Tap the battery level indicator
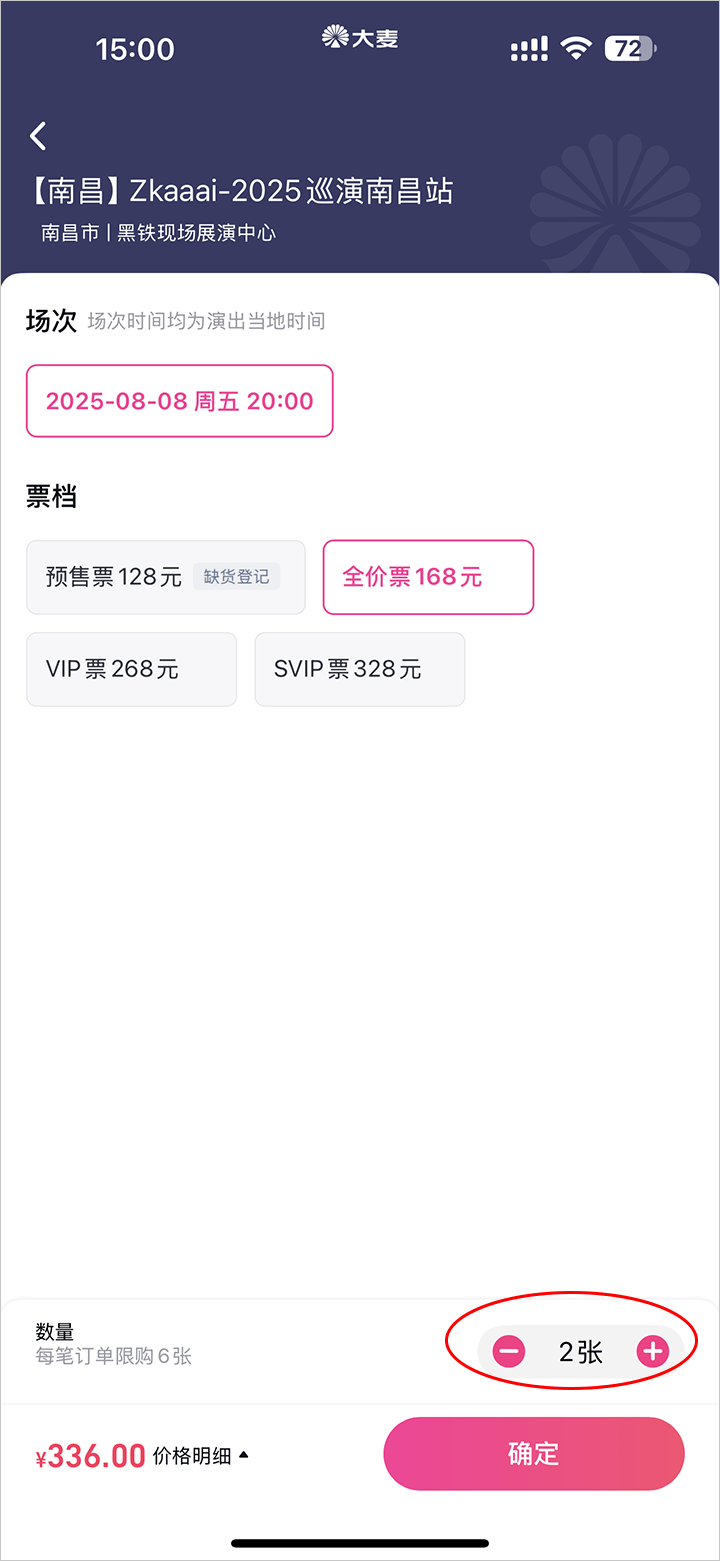The image size is (720, 1561). (630, 48)
